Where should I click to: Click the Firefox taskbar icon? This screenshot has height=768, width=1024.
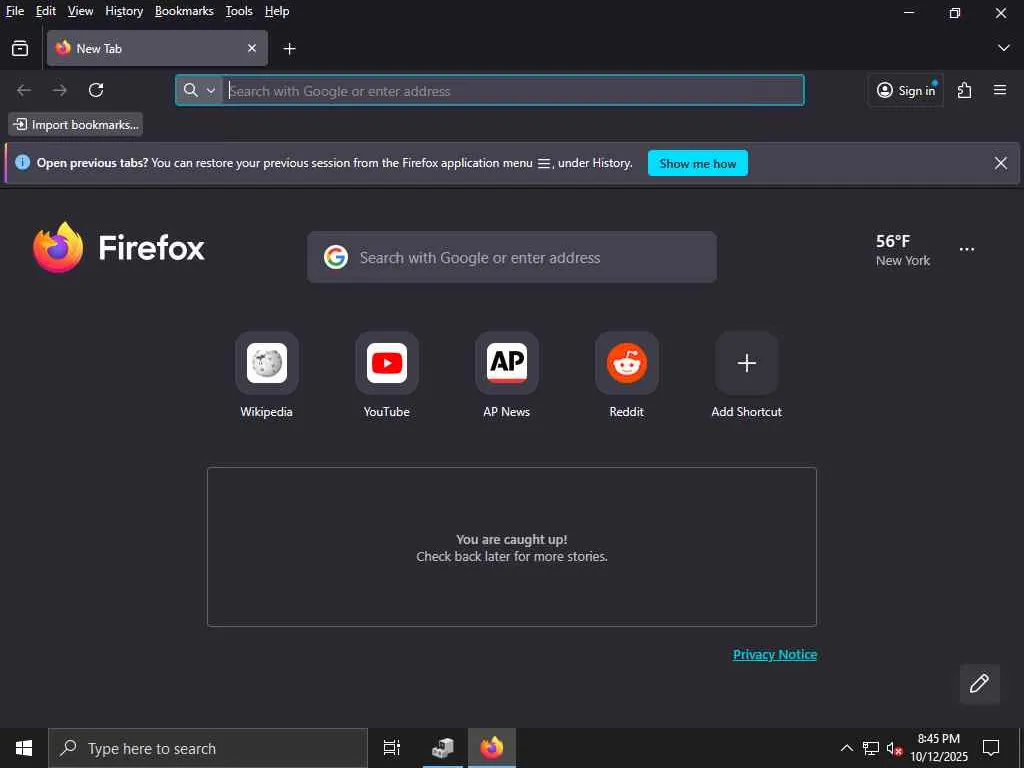click(492, 748)
